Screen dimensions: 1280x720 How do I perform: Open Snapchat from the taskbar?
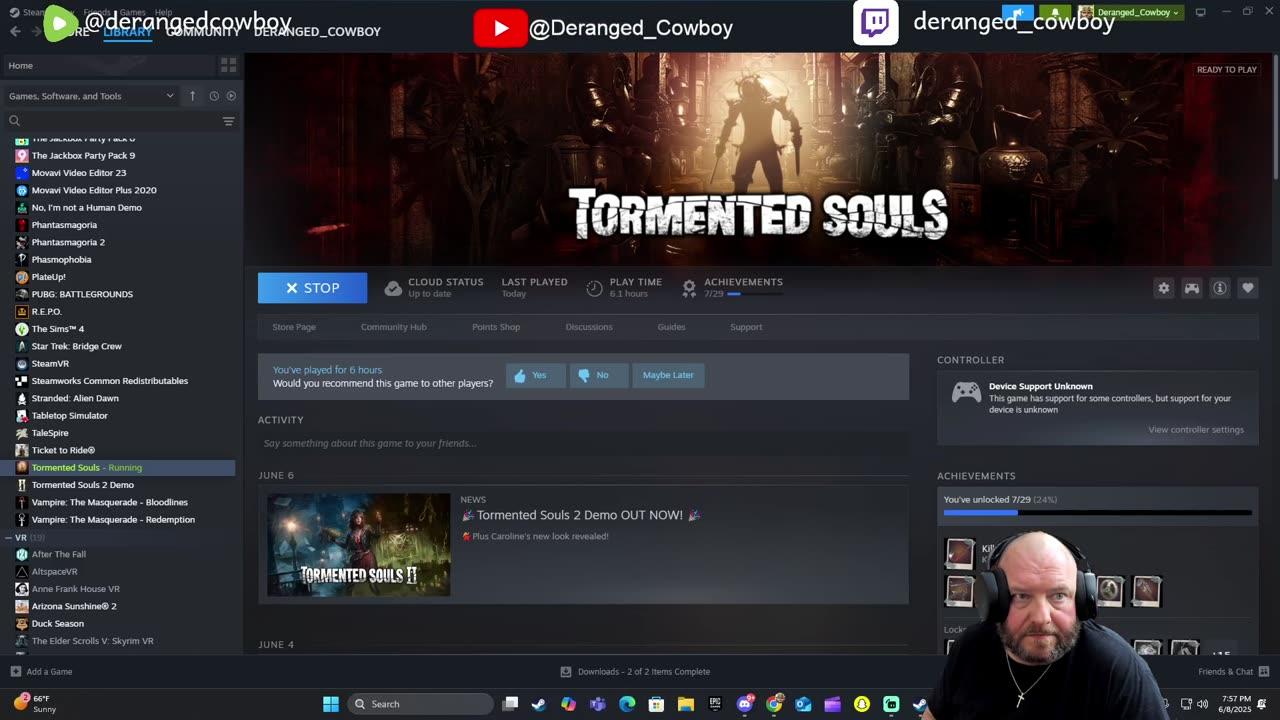[862, 704]
